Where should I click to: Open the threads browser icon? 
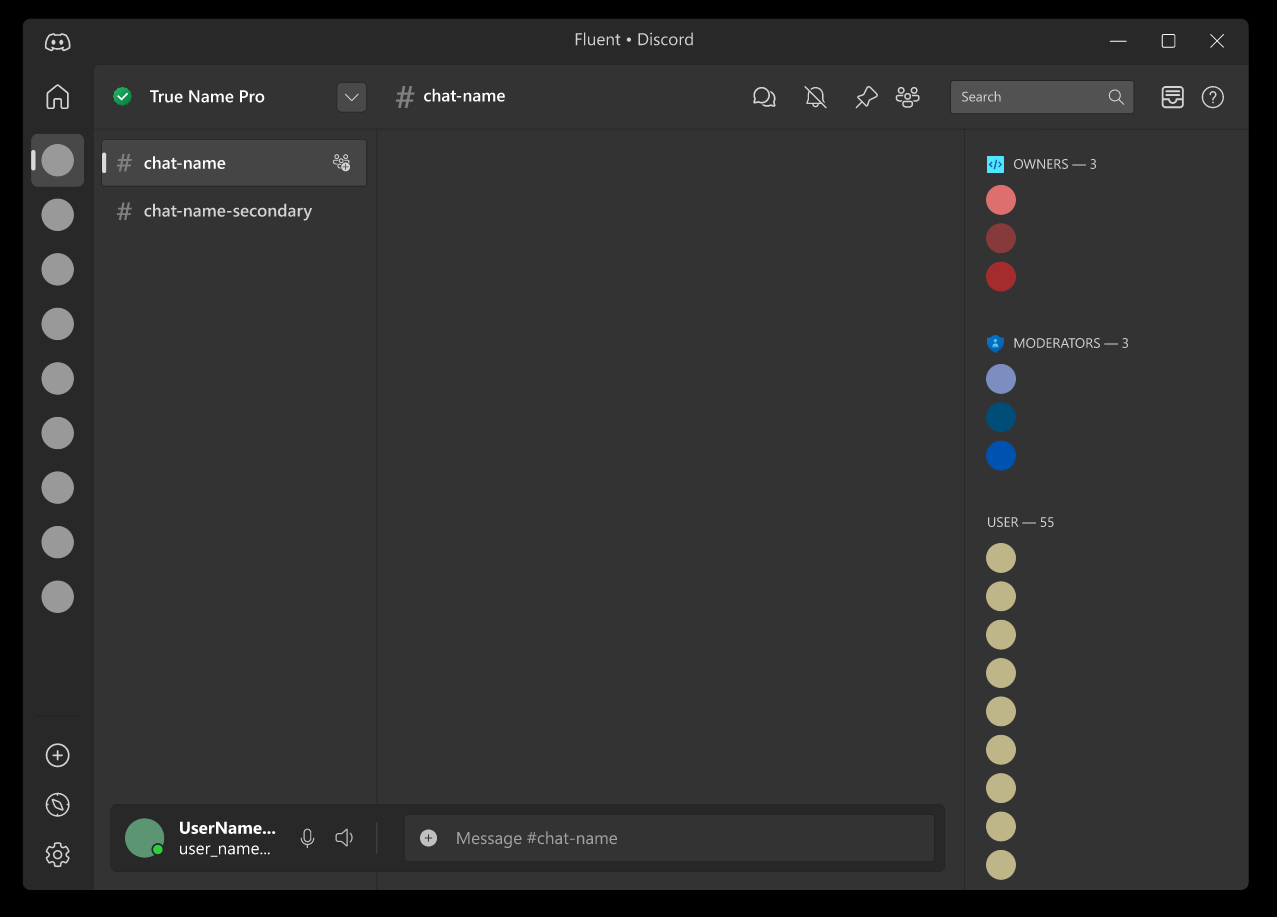pyautogui.click(x=764, y=97)
